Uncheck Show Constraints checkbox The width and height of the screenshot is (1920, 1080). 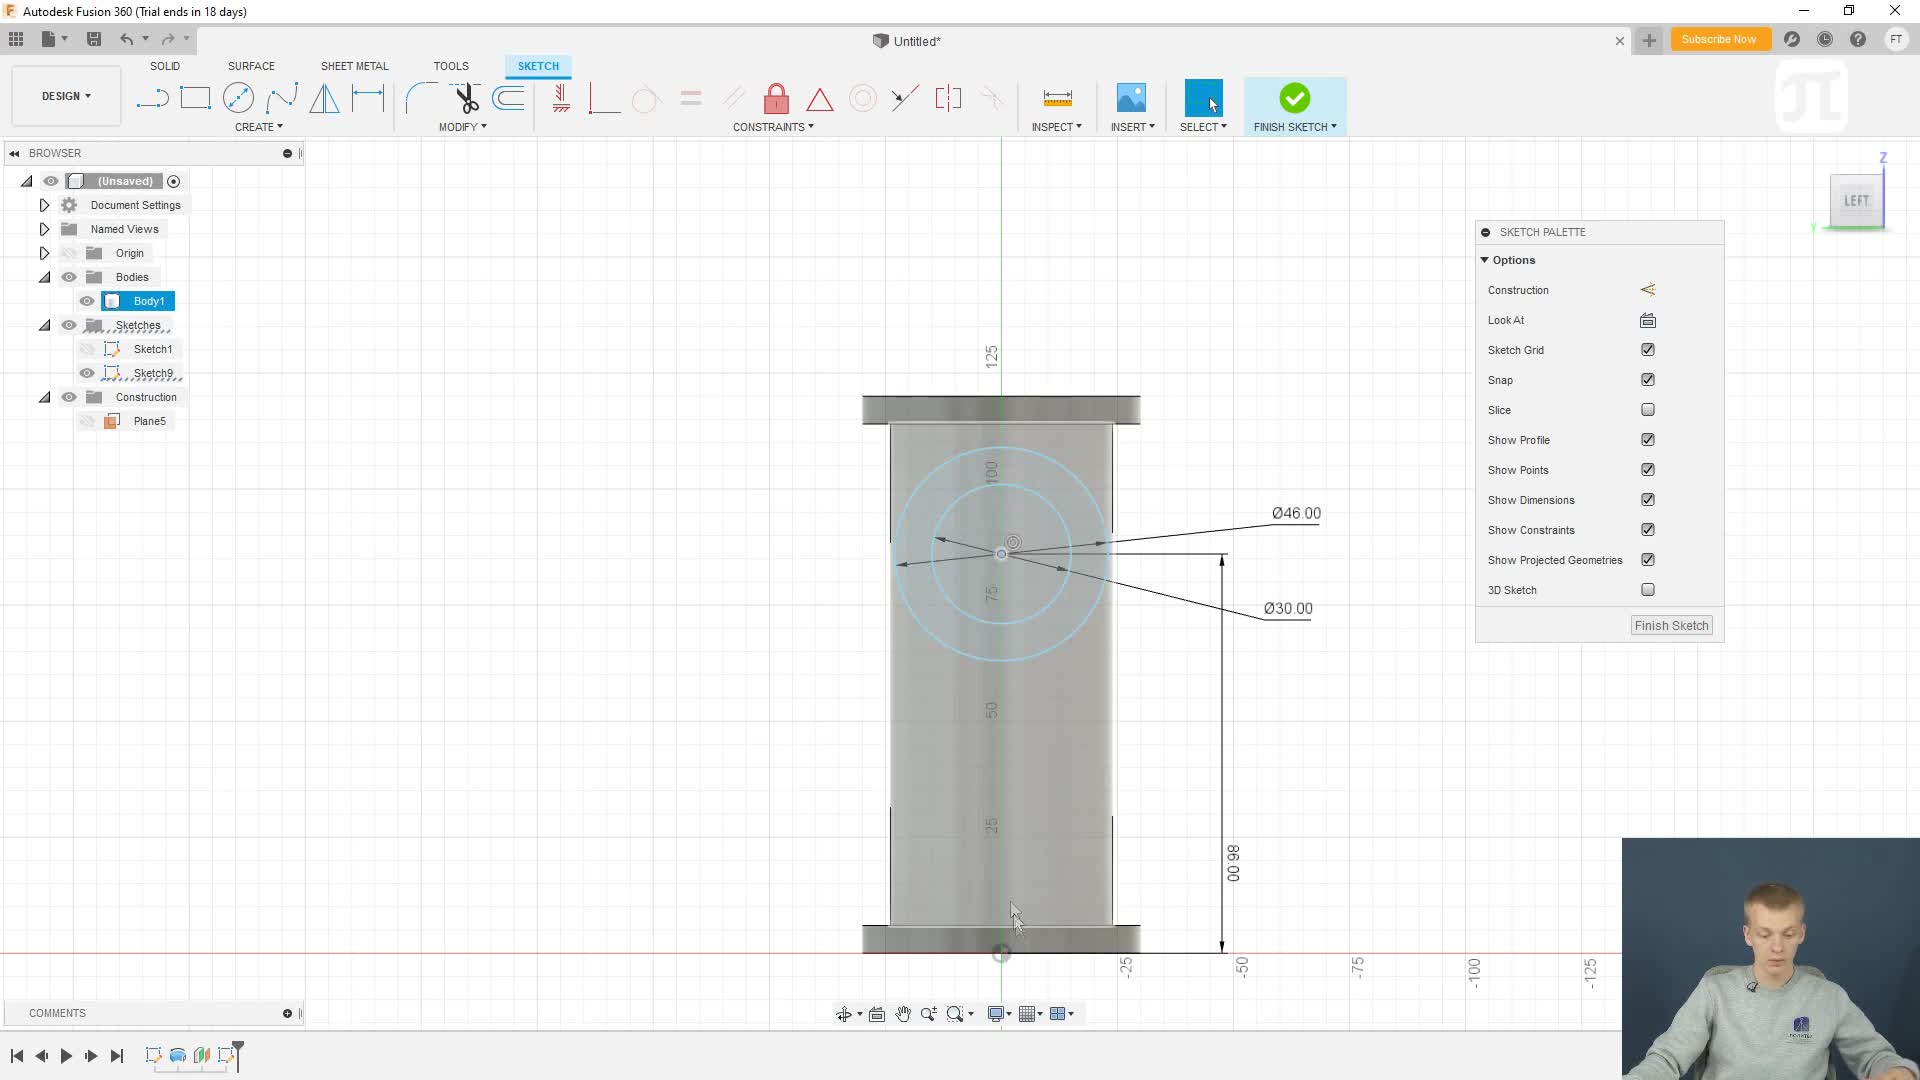(1648, 530)
